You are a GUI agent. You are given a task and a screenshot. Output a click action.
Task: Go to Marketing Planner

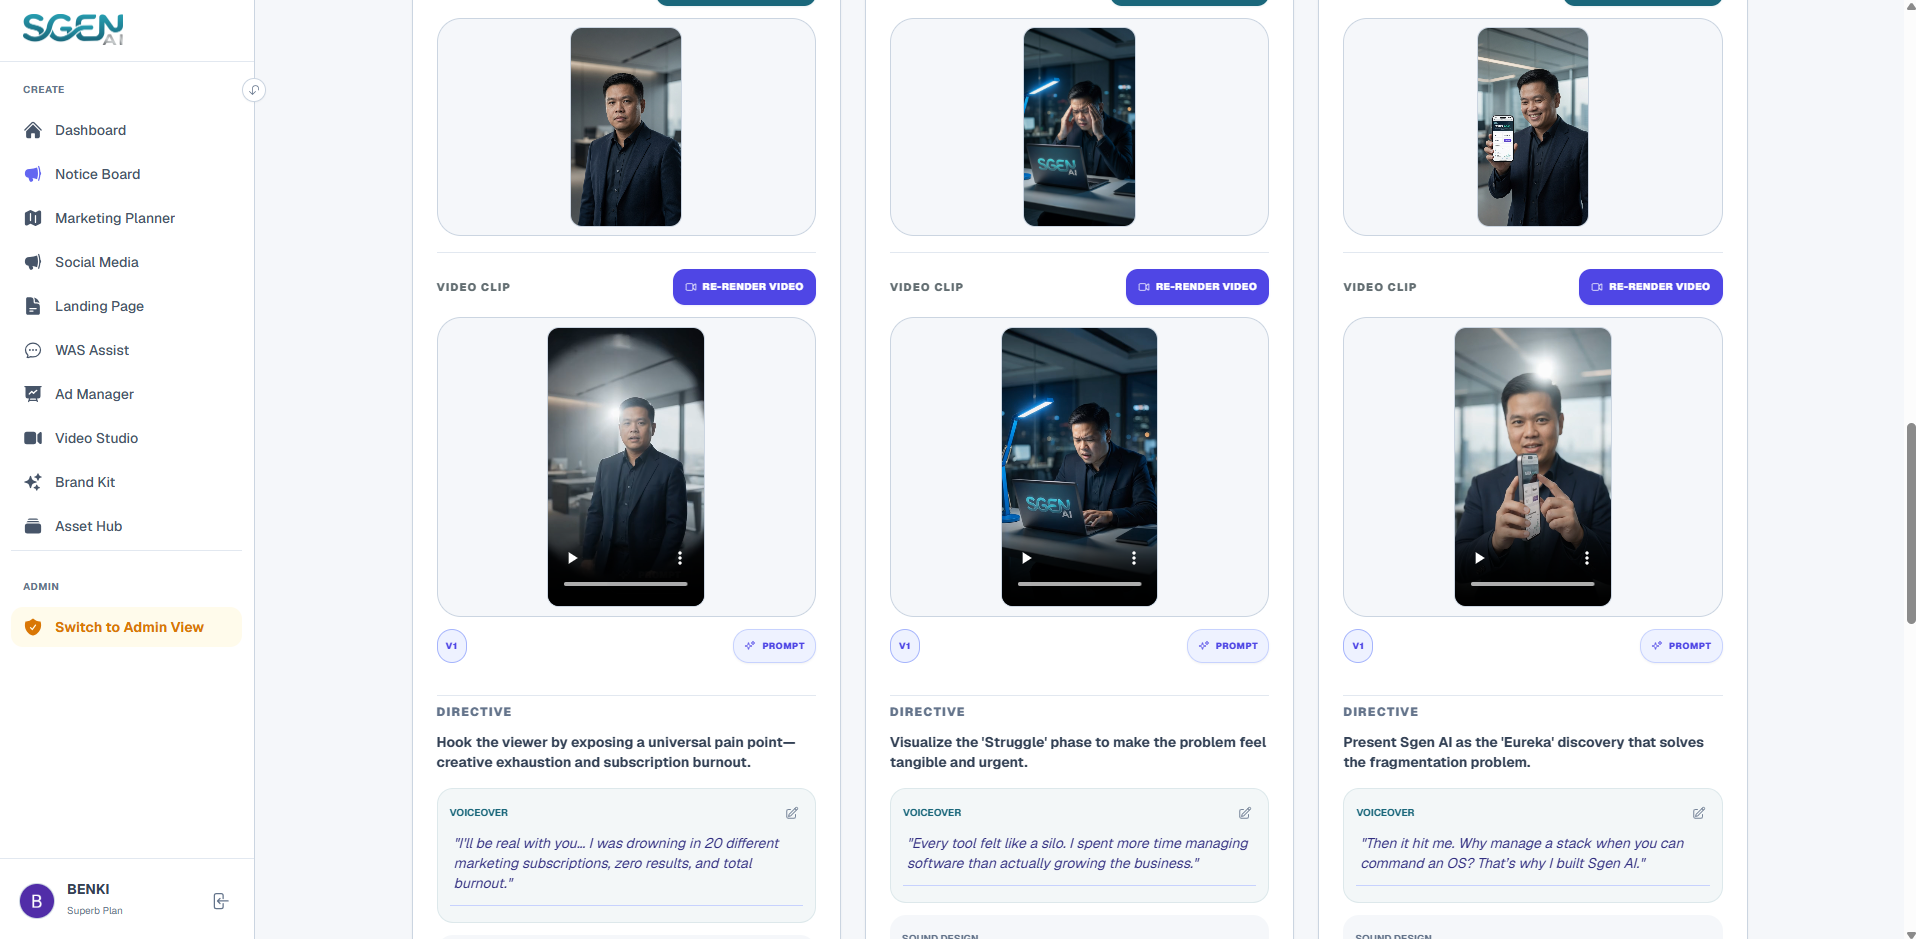pyautogui.click(x=126, y=218)
